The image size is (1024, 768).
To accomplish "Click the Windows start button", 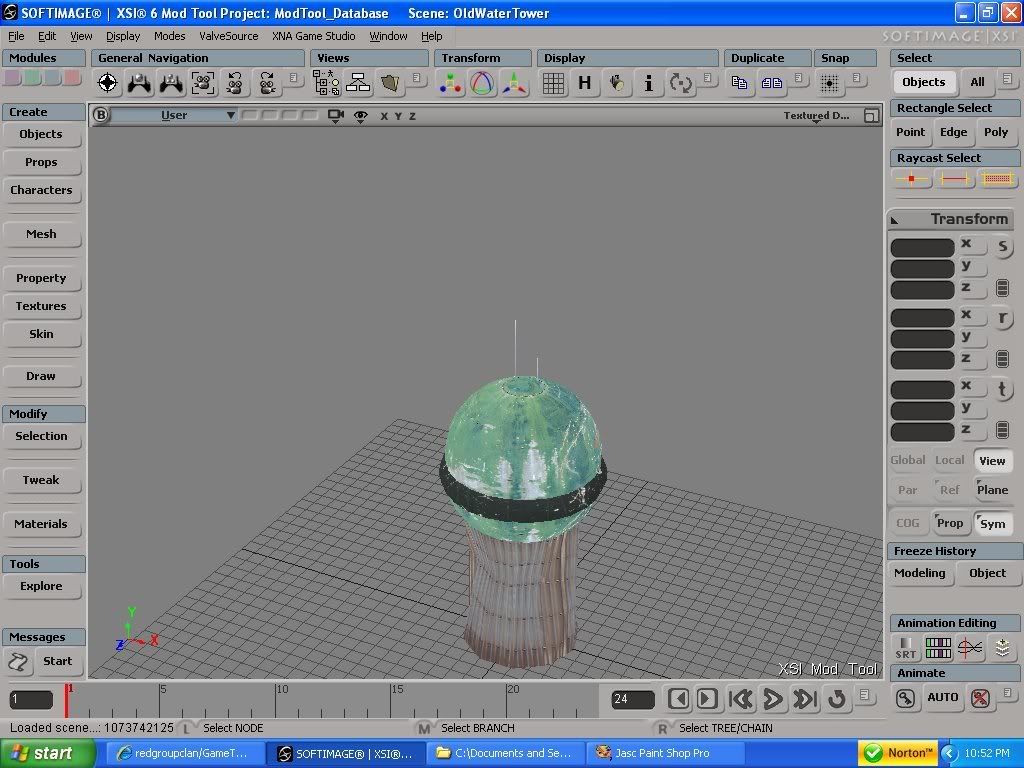I will (47, 753).
